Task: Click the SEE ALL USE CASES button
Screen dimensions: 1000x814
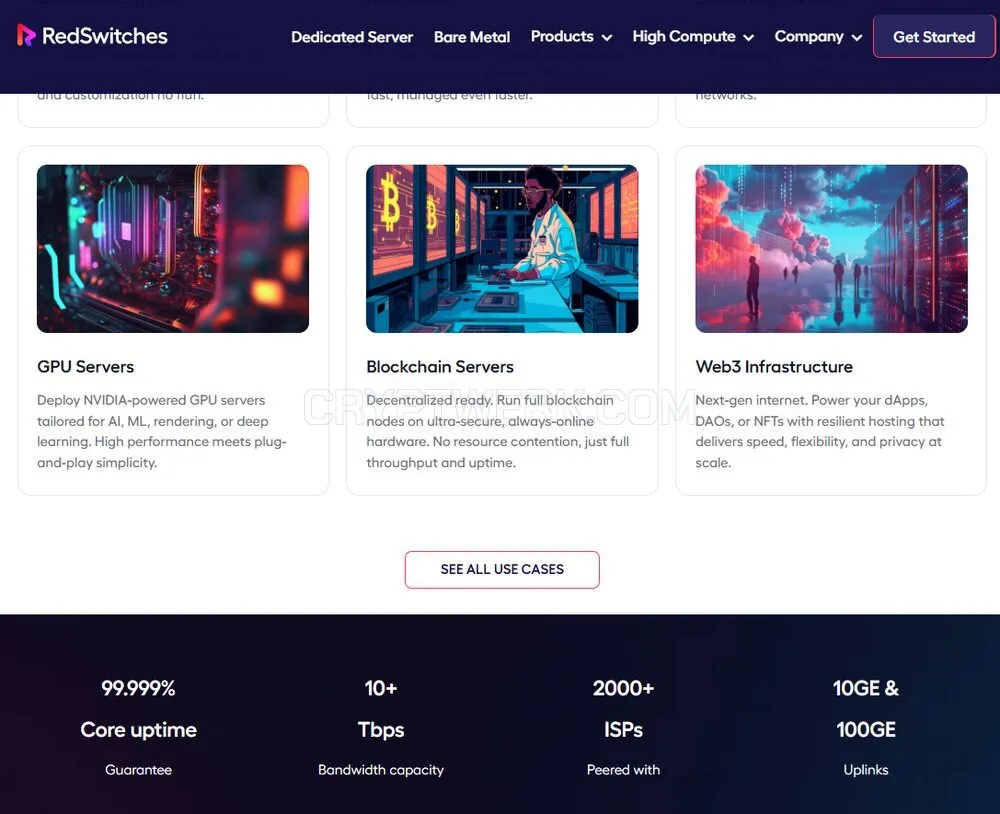Action: [x=502, y=569]
